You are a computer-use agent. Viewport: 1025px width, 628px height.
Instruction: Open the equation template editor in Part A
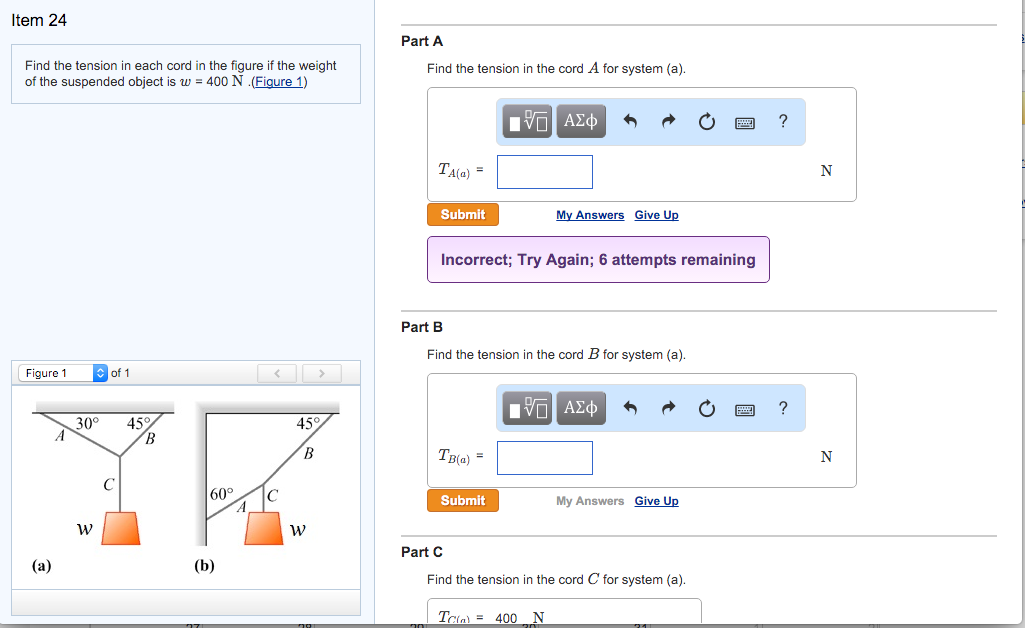pos(525,121)
